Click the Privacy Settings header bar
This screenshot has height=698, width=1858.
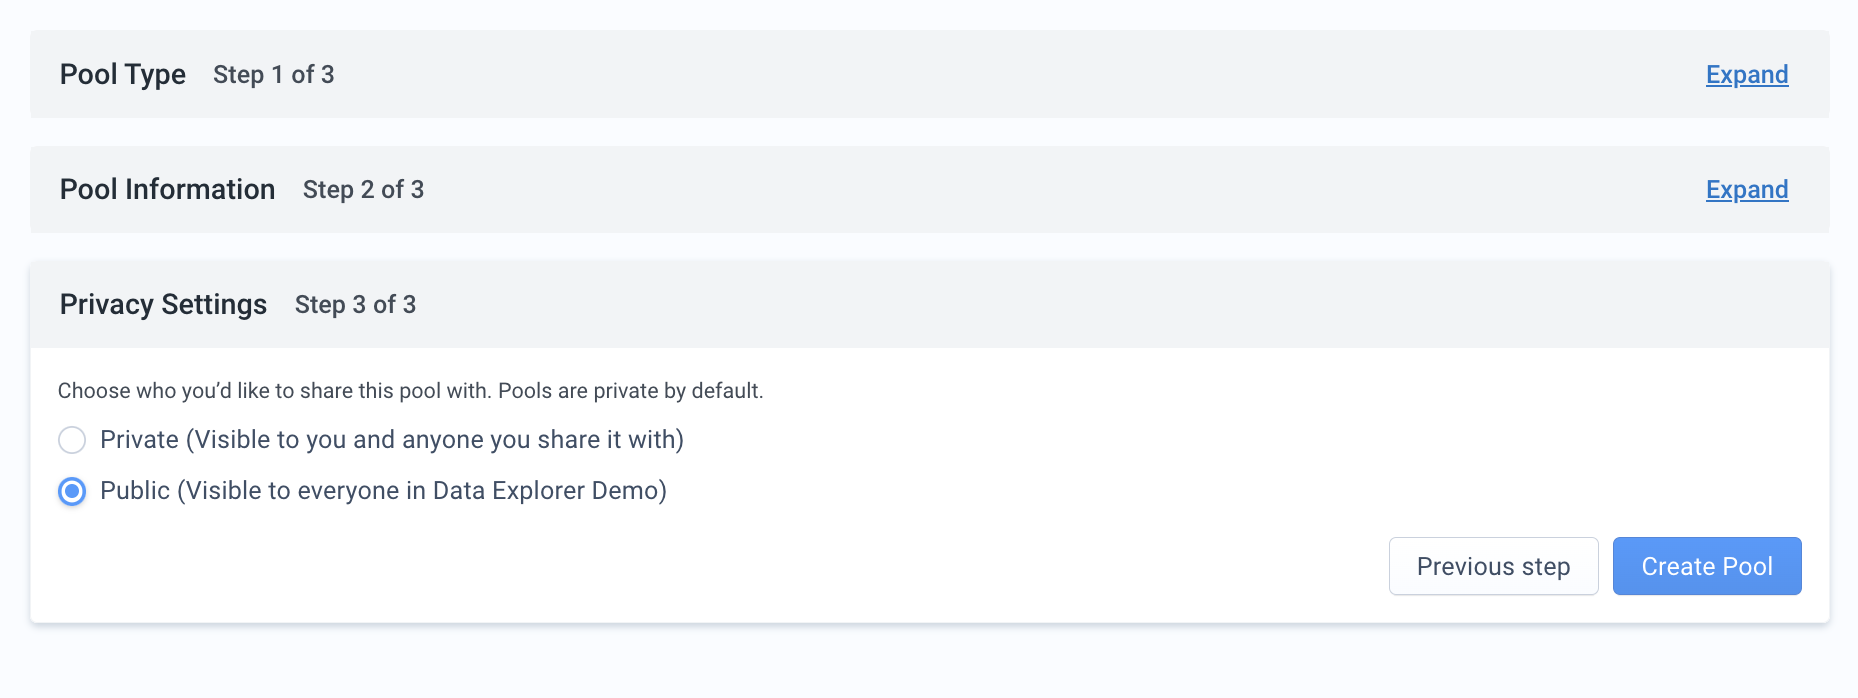click(930, 305)
